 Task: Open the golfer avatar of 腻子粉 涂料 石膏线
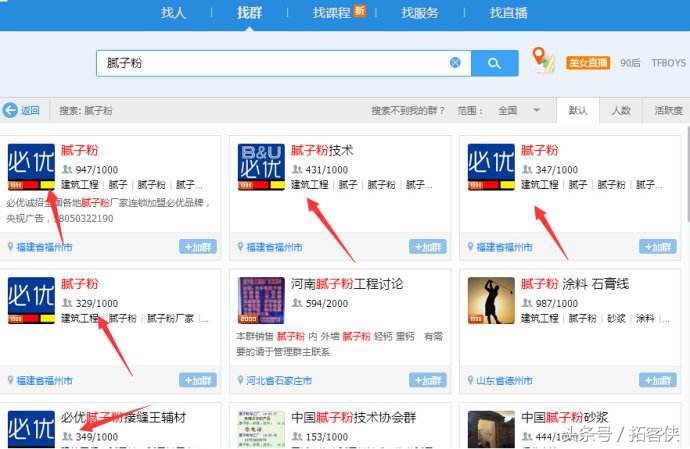[x=491, y=300]
